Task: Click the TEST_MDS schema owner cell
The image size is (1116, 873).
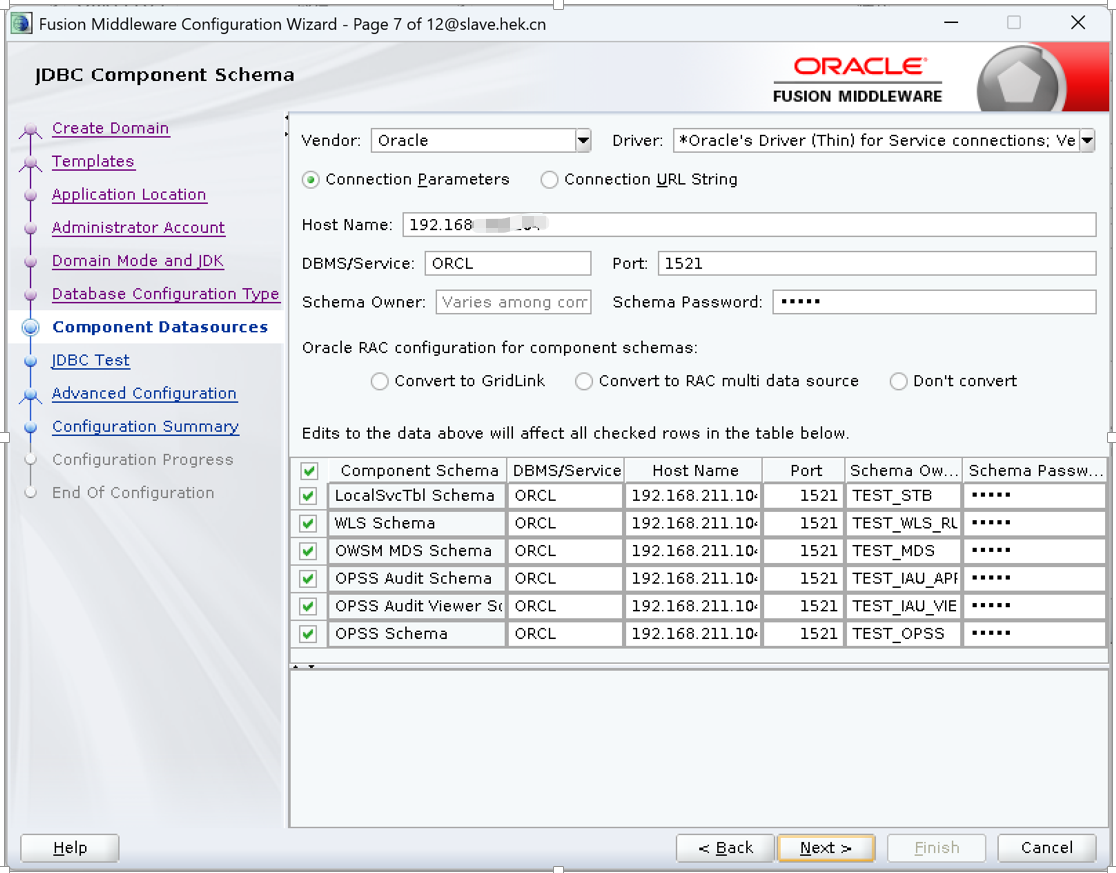Action: tap(903, 551)
